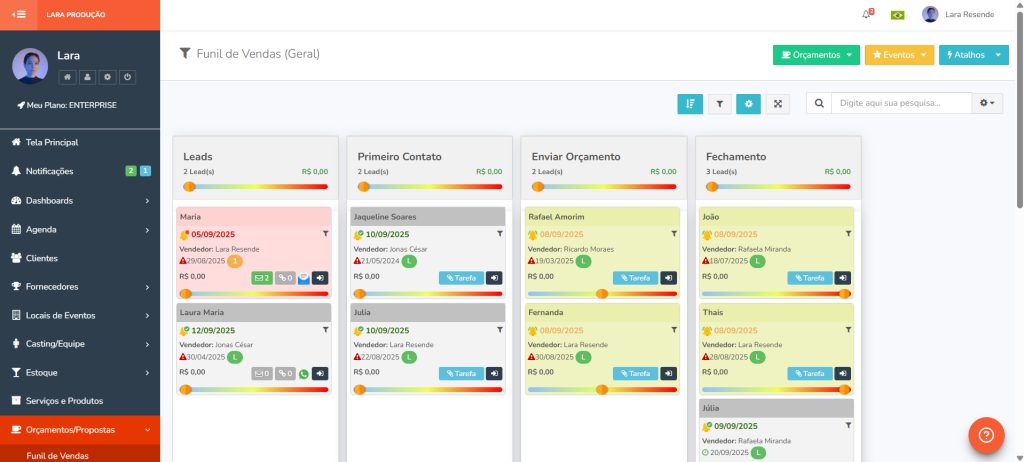Screen dimensions: 1024x462
Task: Open the yellow Eventos dropdown button
Action: pyautogui.click(x=899, y=55)
